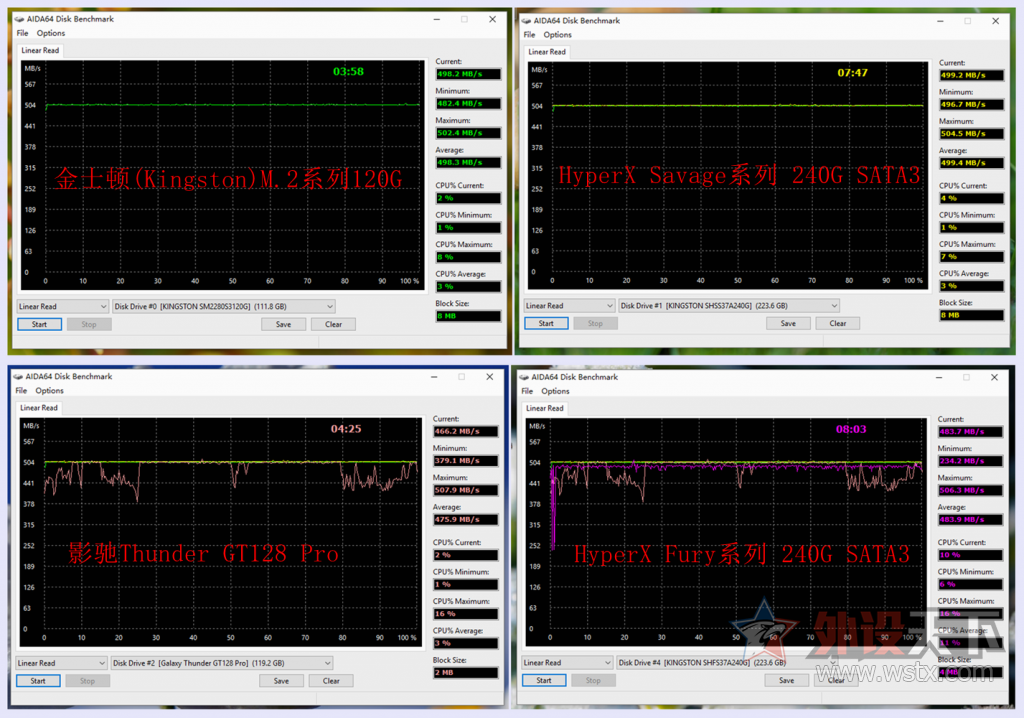
Task: Select Linear Read tab in SHFS37A240G window
Action: pyautogui.click(x=545, y=408)
